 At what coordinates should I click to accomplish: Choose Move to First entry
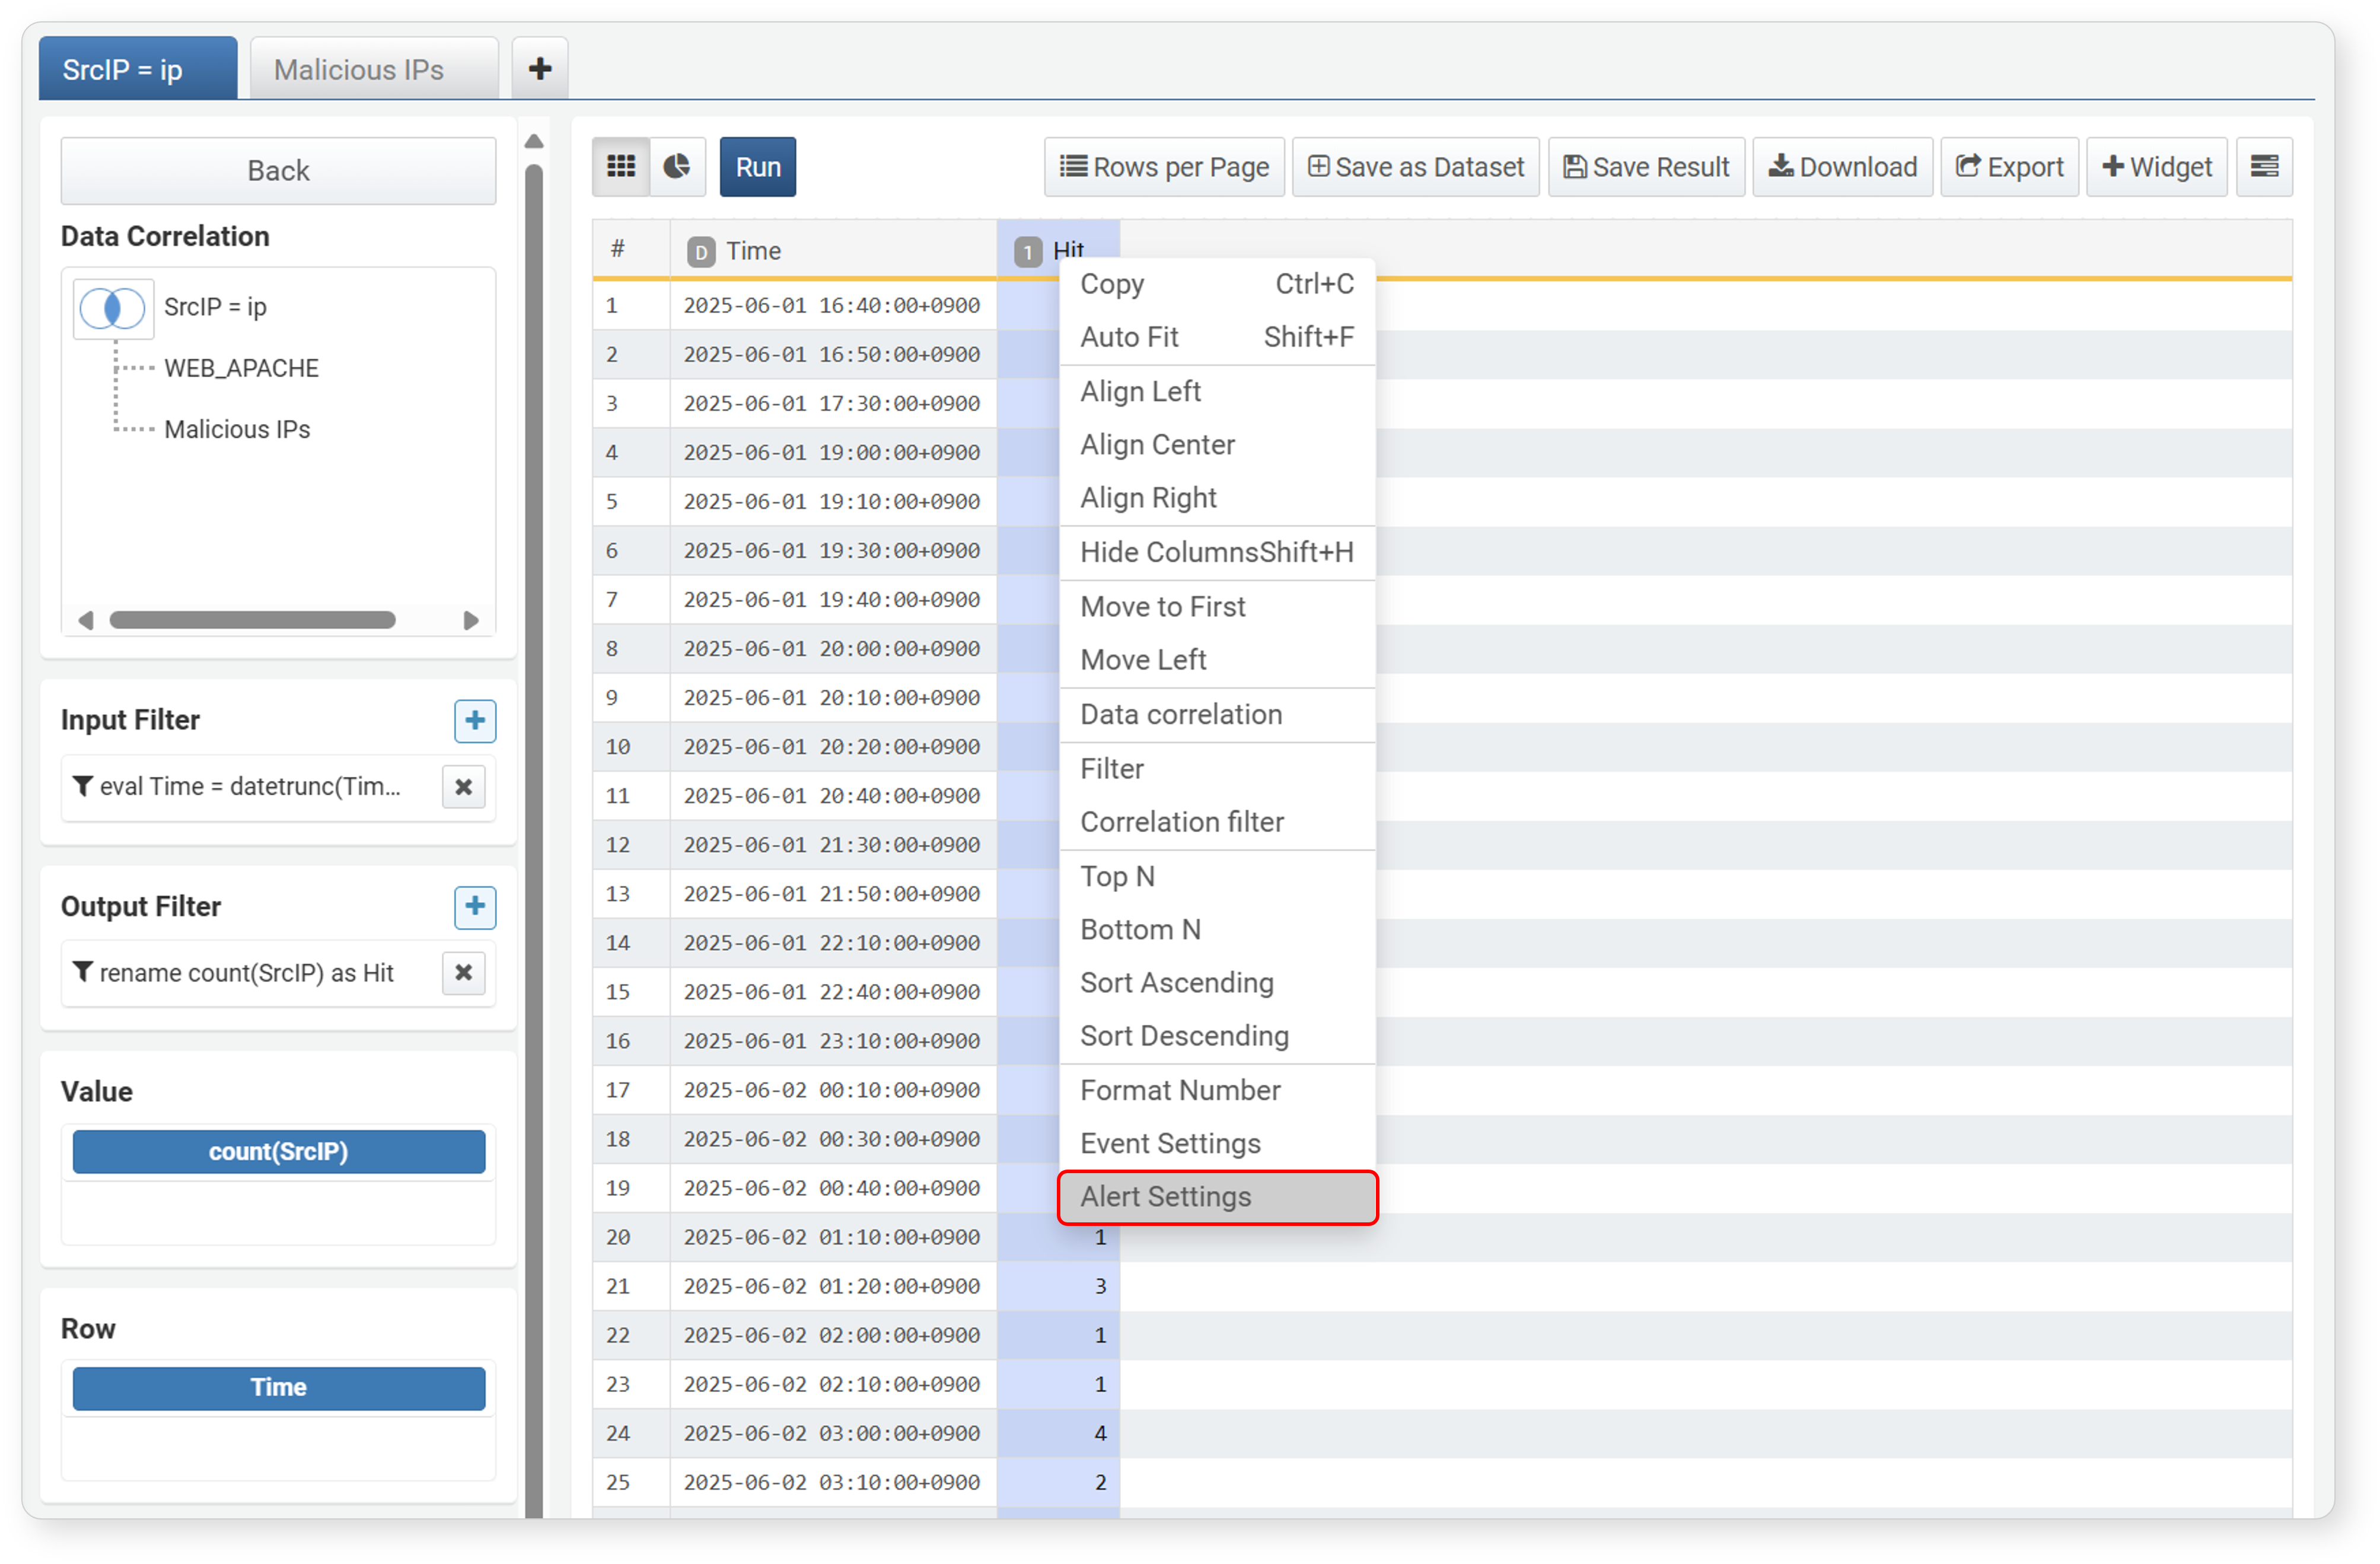click(x=1217, y=607)
